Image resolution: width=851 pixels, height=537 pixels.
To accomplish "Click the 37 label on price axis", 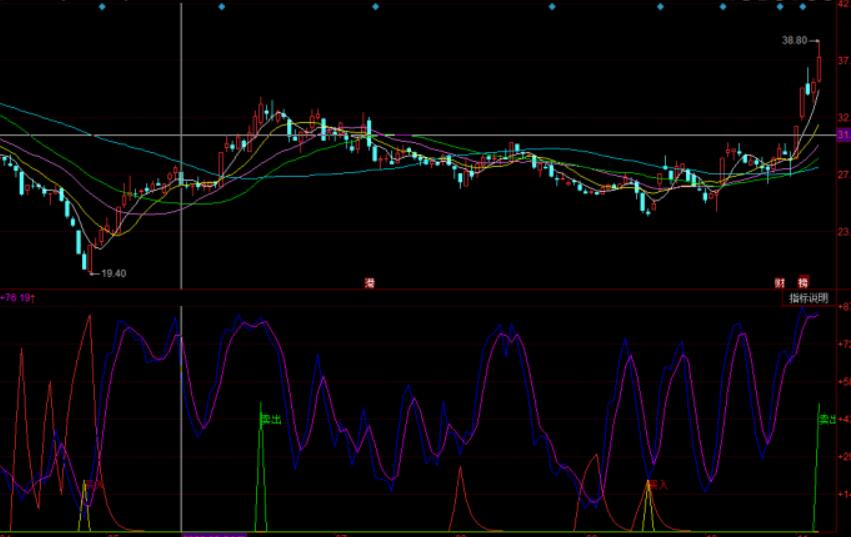I will [843, 61].
